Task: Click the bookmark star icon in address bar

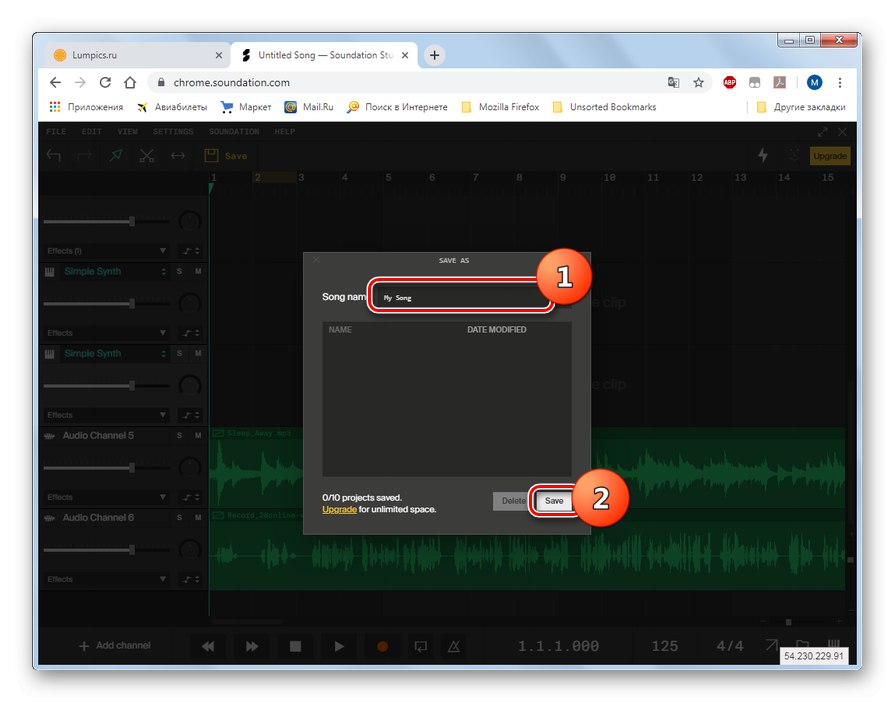Action: coord(699,83)
